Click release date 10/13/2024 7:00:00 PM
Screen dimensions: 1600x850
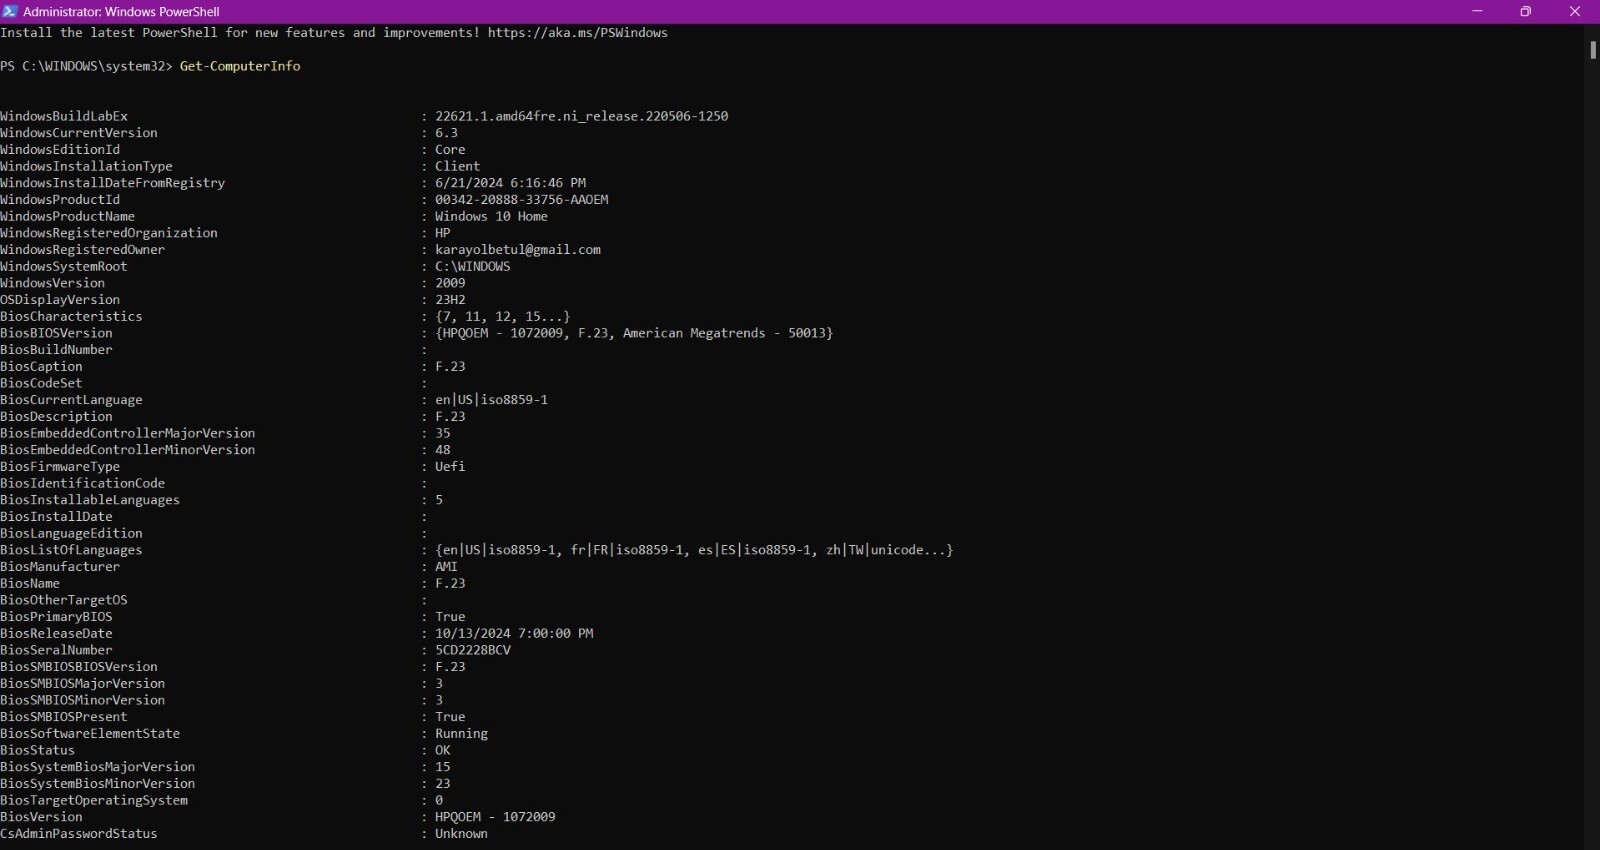pyautogui.click(x=514, y=633)
